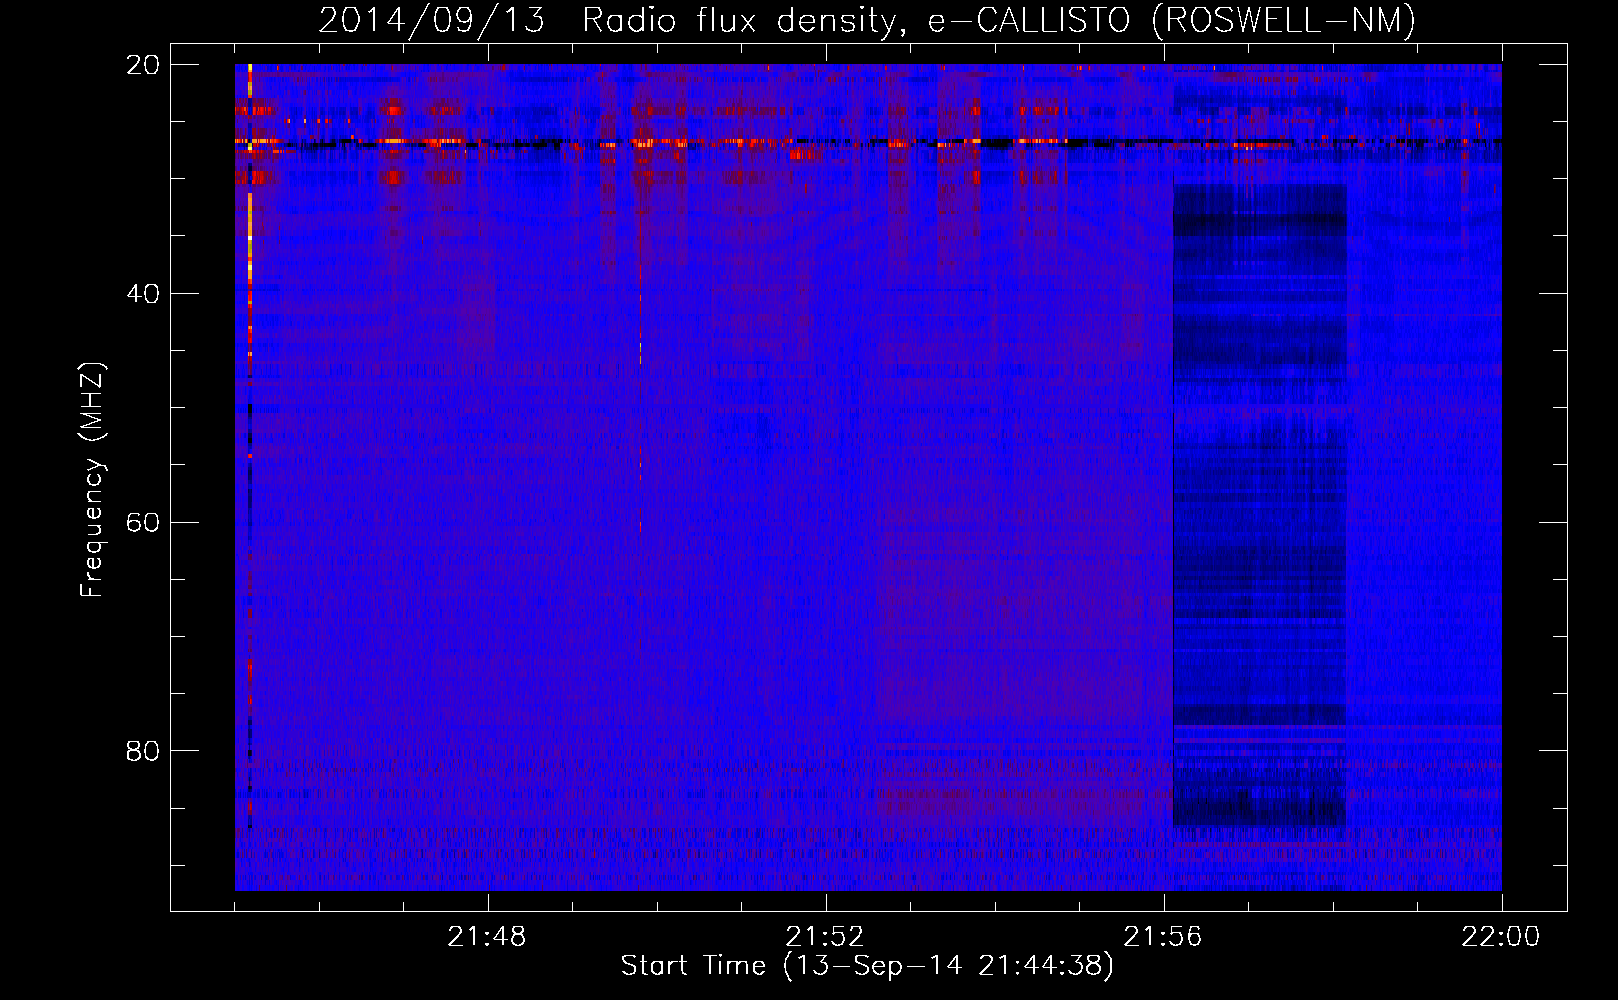Click the '40' frequency tick label

143,294
